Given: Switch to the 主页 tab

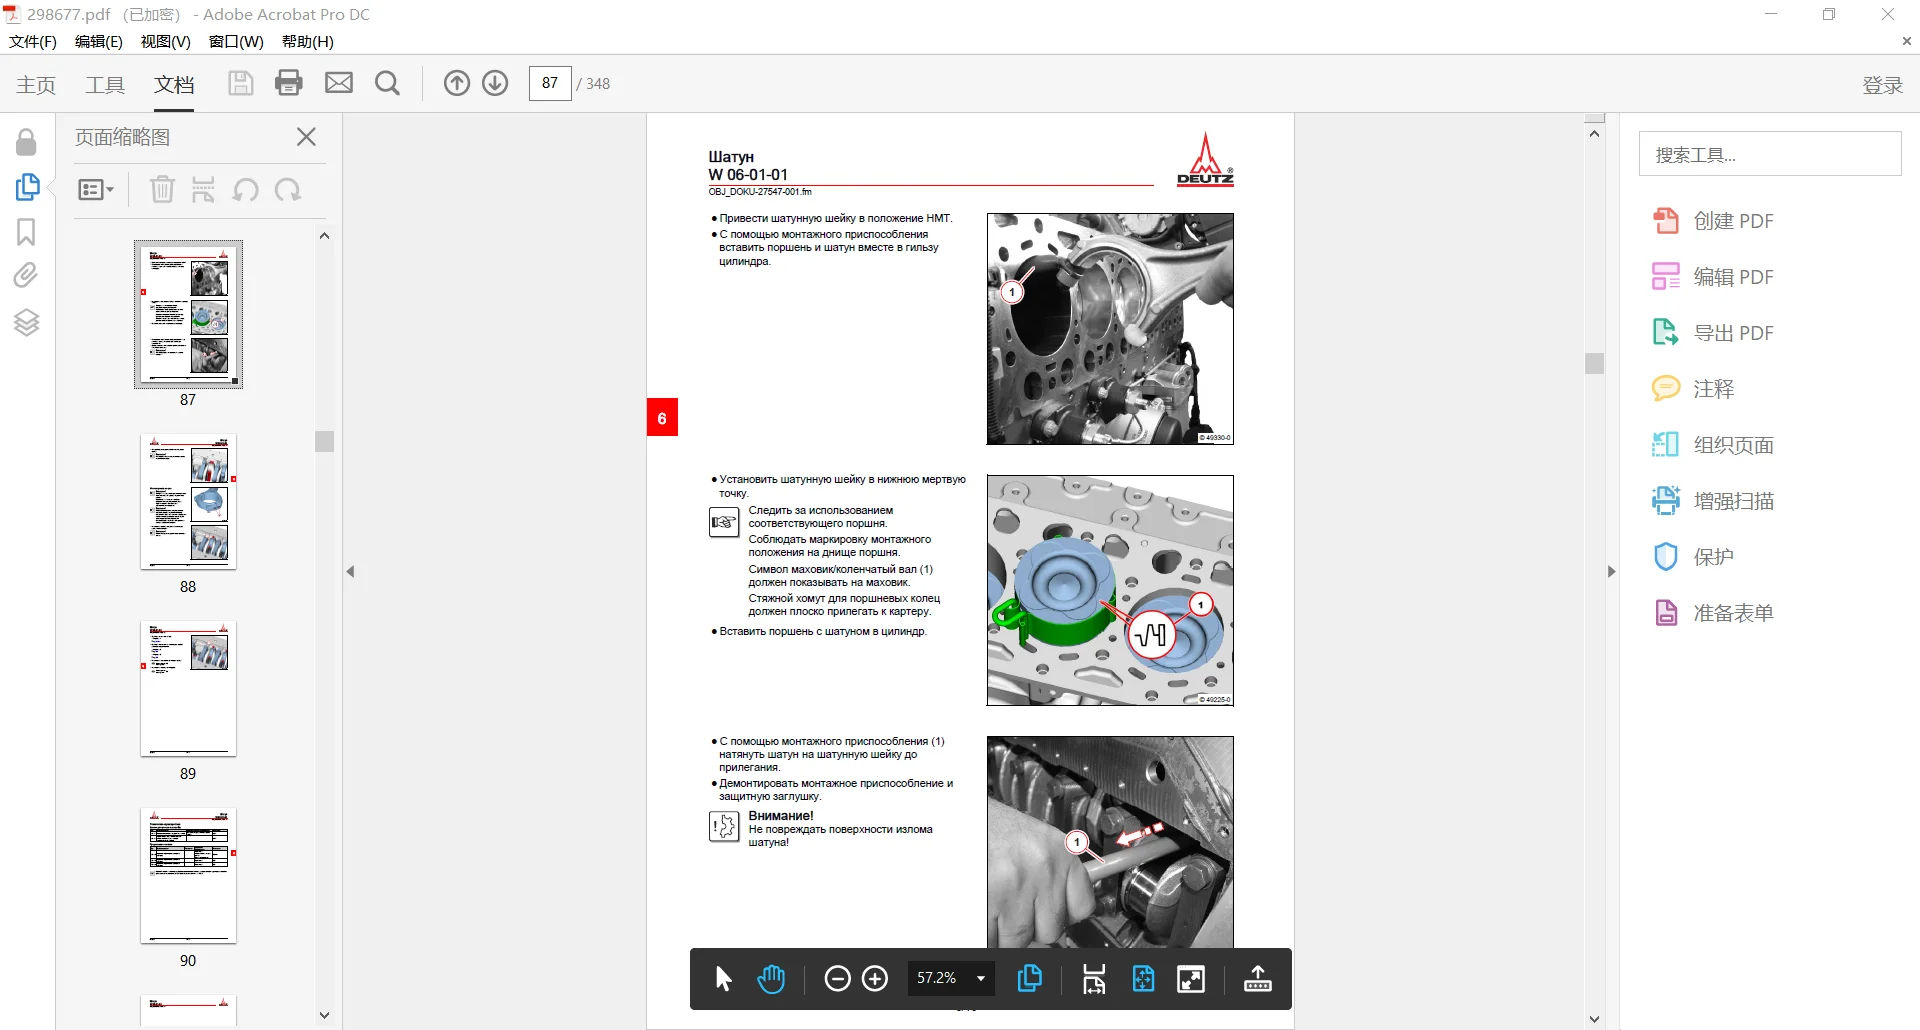Looking at the screenshot, I should [36, 85].
